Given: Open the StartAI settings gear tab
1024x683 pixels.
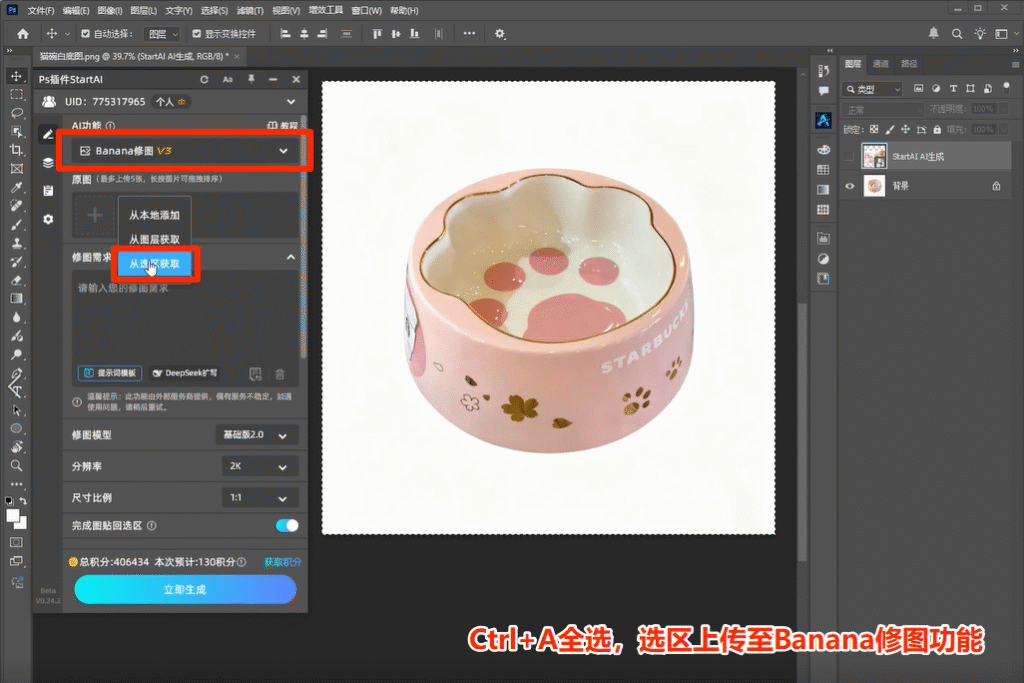Looking at the screenshot, I should 48,219.
